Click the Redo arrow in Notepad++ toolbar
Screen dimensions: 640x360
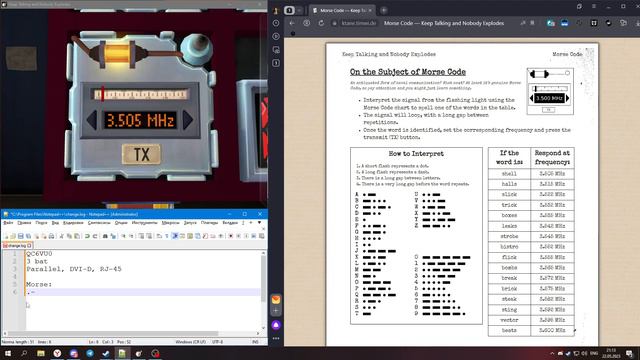[x=95, y=236]
